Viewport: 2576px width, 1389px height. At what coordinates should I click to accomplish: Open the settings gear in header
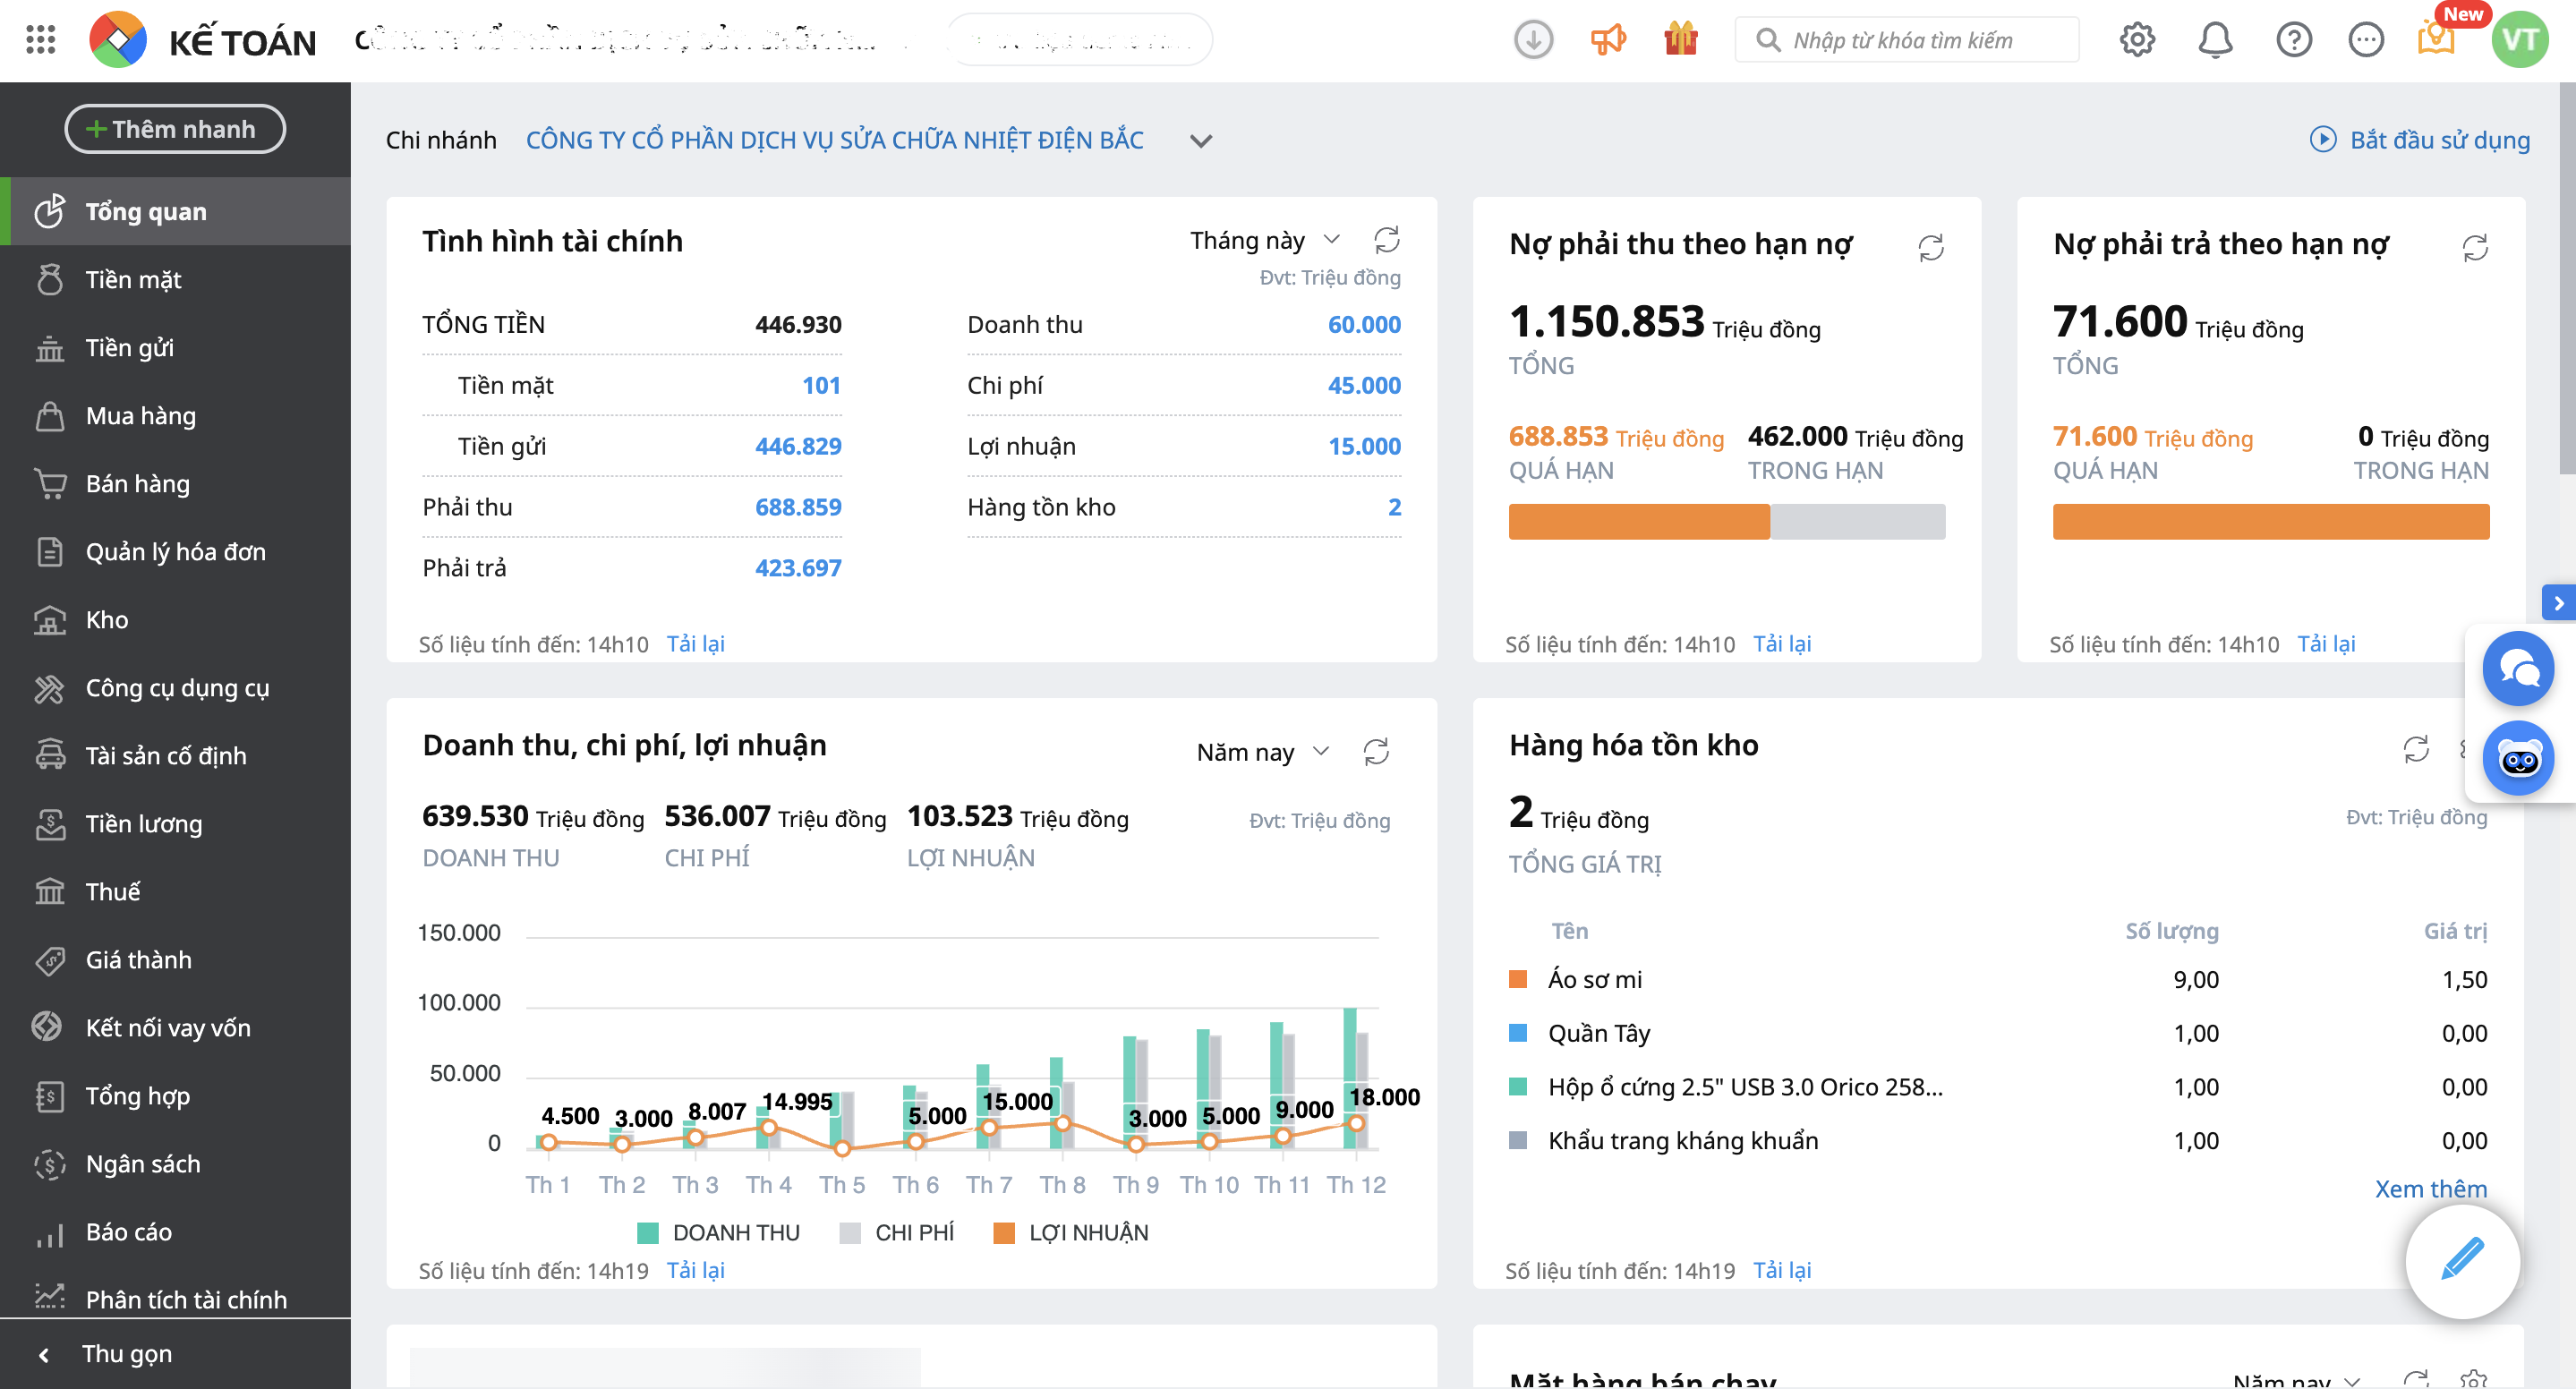tap(2137, 40)
